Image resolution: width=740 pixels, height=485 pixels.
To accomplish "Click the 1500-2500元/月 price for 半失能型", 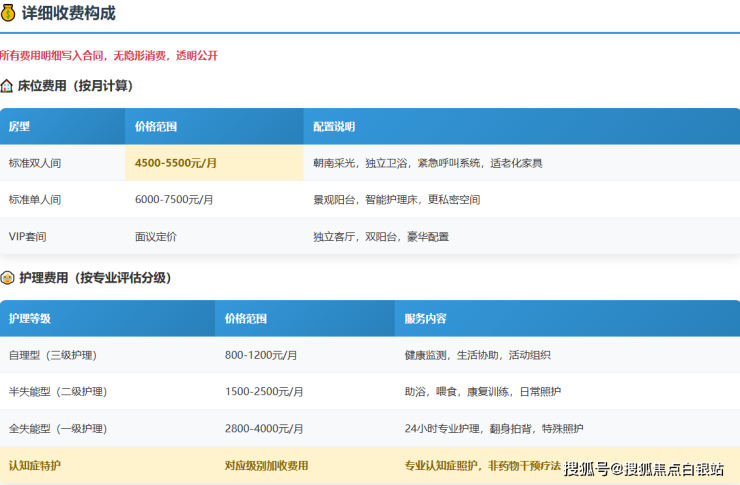I will 264,392.
